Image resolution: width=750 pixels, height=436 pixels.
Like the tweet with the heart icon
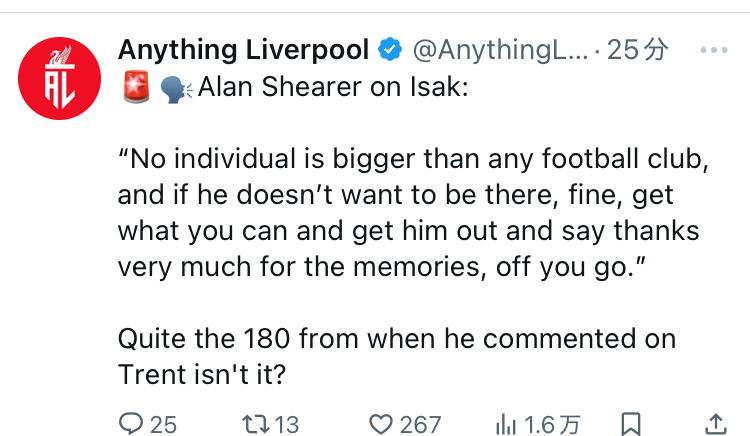pos(381,424)
